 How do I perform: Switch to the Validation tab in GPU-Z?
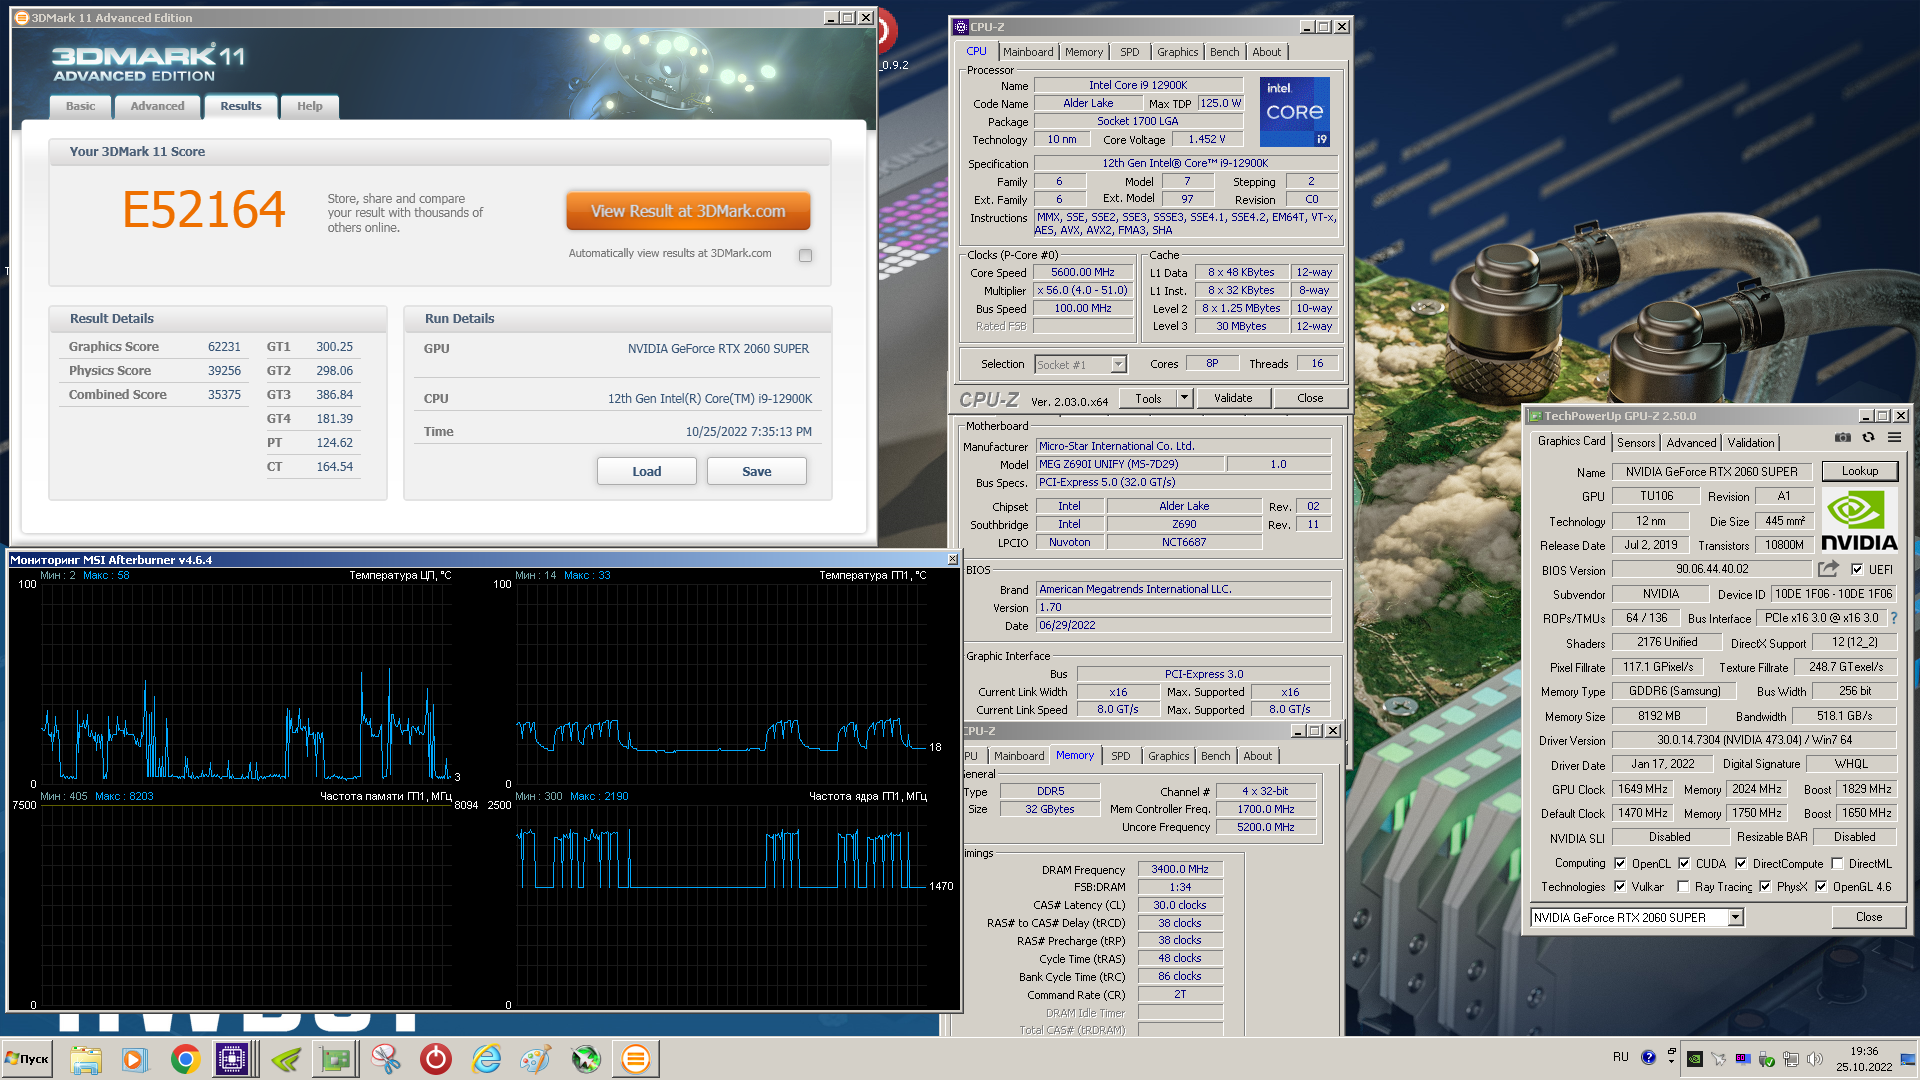pos(1751,443)
